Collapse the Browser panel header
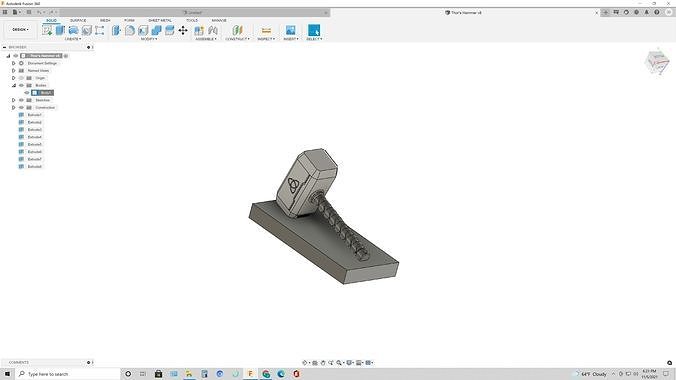 (x=4, y=47)
